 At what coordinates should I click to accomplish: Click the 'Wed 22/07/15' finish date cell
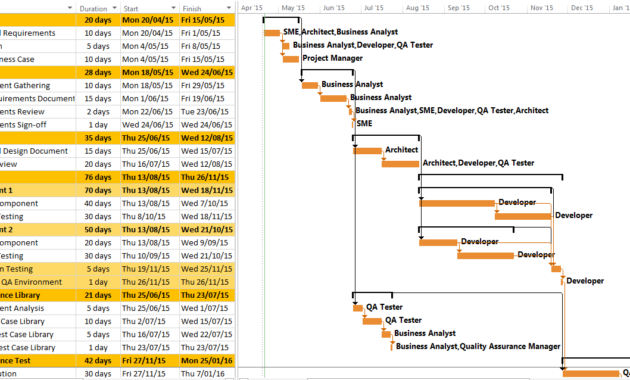click(207, 335)
